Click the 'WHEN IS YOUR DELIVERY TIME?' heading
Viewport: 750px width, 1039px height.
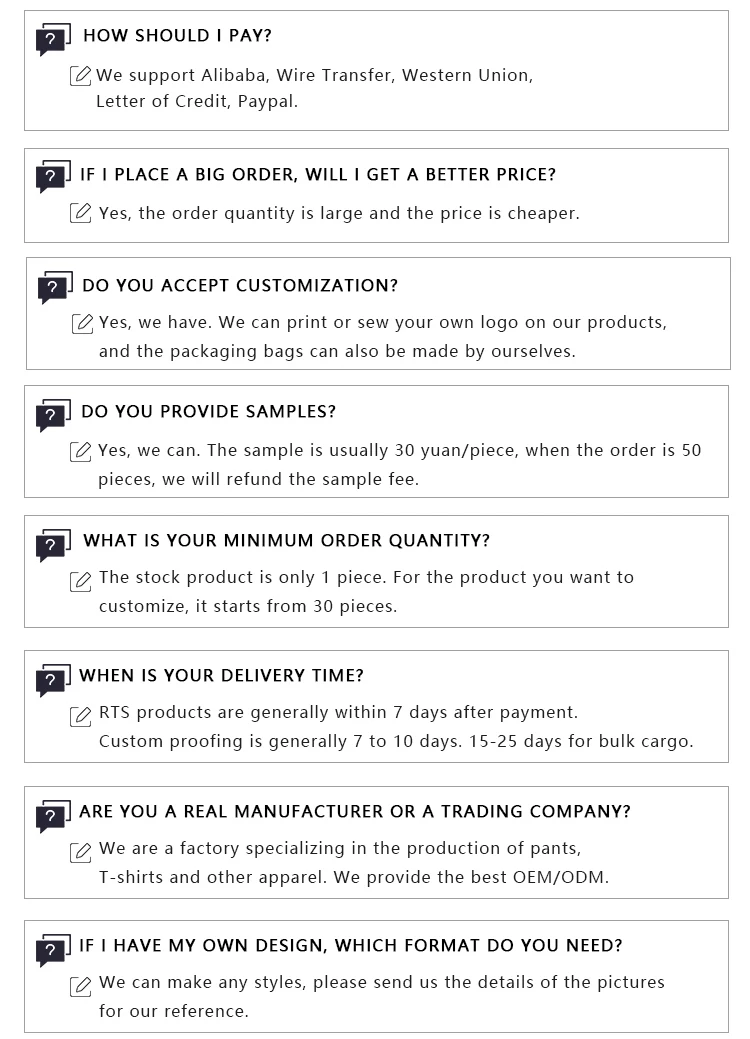[221, 676]
